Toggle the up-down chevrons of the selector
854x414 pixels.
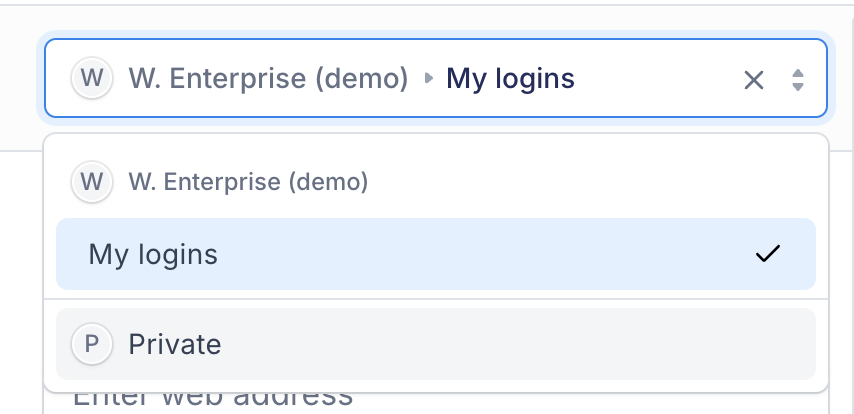coord(798,80)
